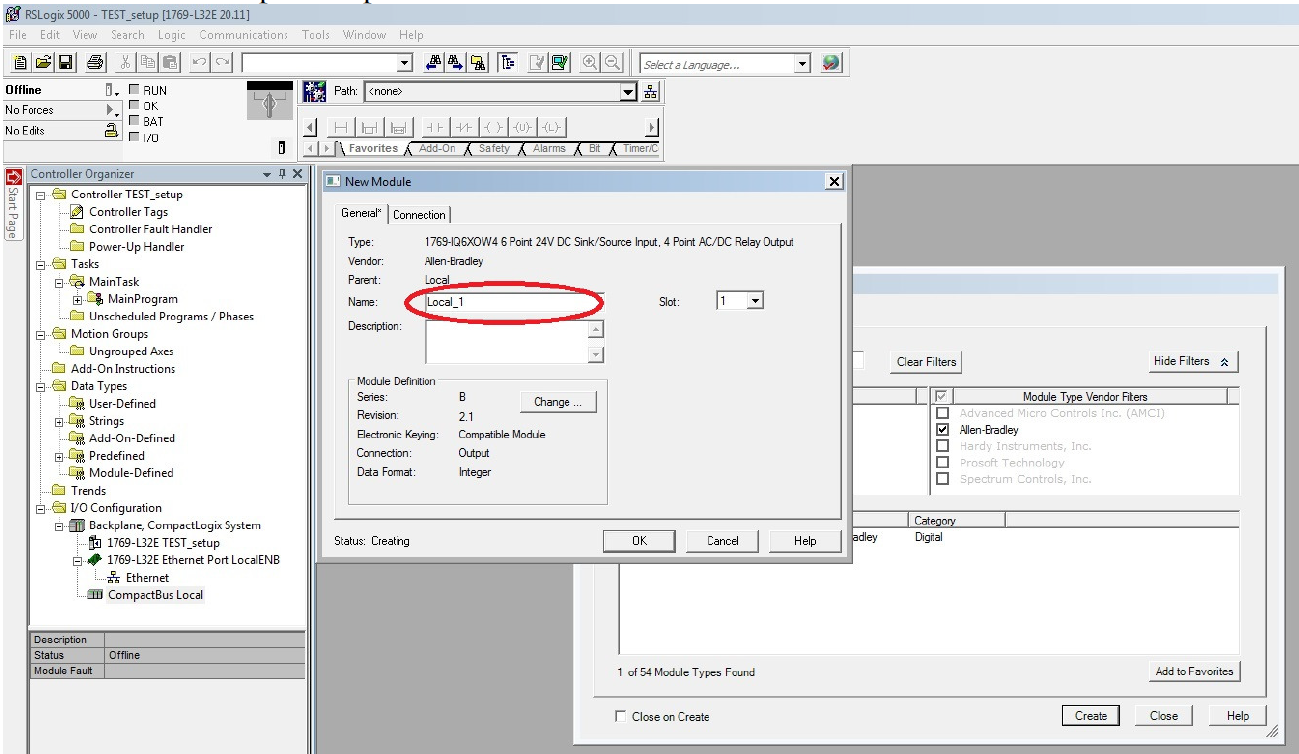Expand Strings data type node

[59, 421]
